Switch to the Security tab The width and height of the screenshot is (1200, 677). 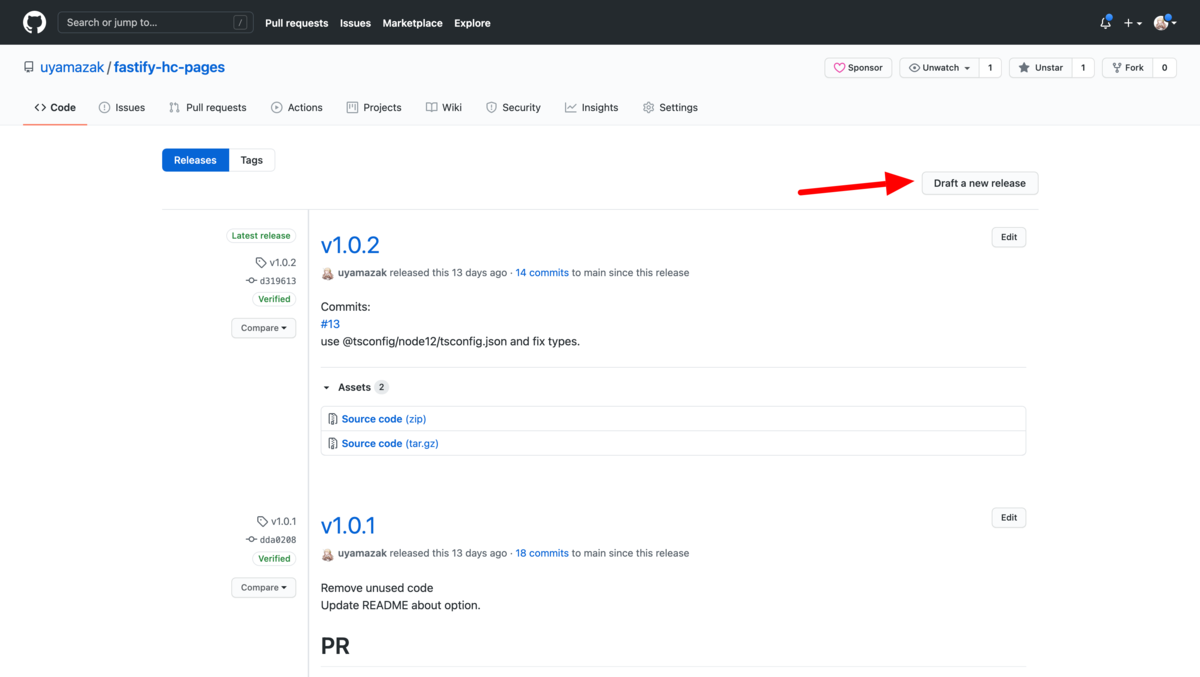513,107
